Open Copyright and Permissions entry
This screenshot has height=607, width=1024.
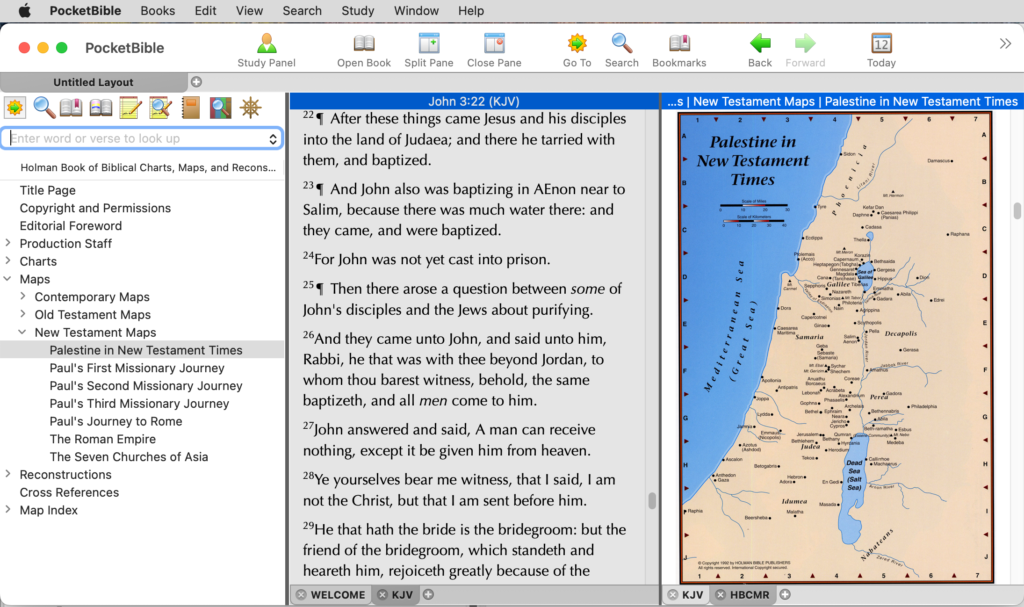pos(95,208)
